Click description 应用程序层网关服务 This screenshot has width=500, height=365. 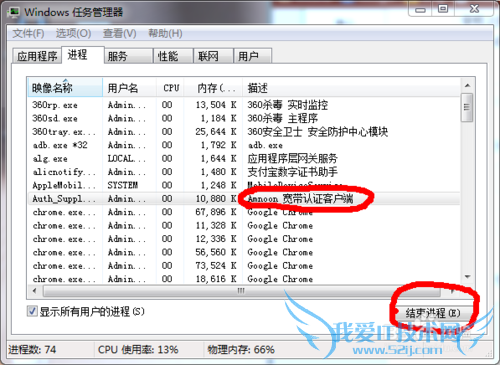(x=292, y=158)
